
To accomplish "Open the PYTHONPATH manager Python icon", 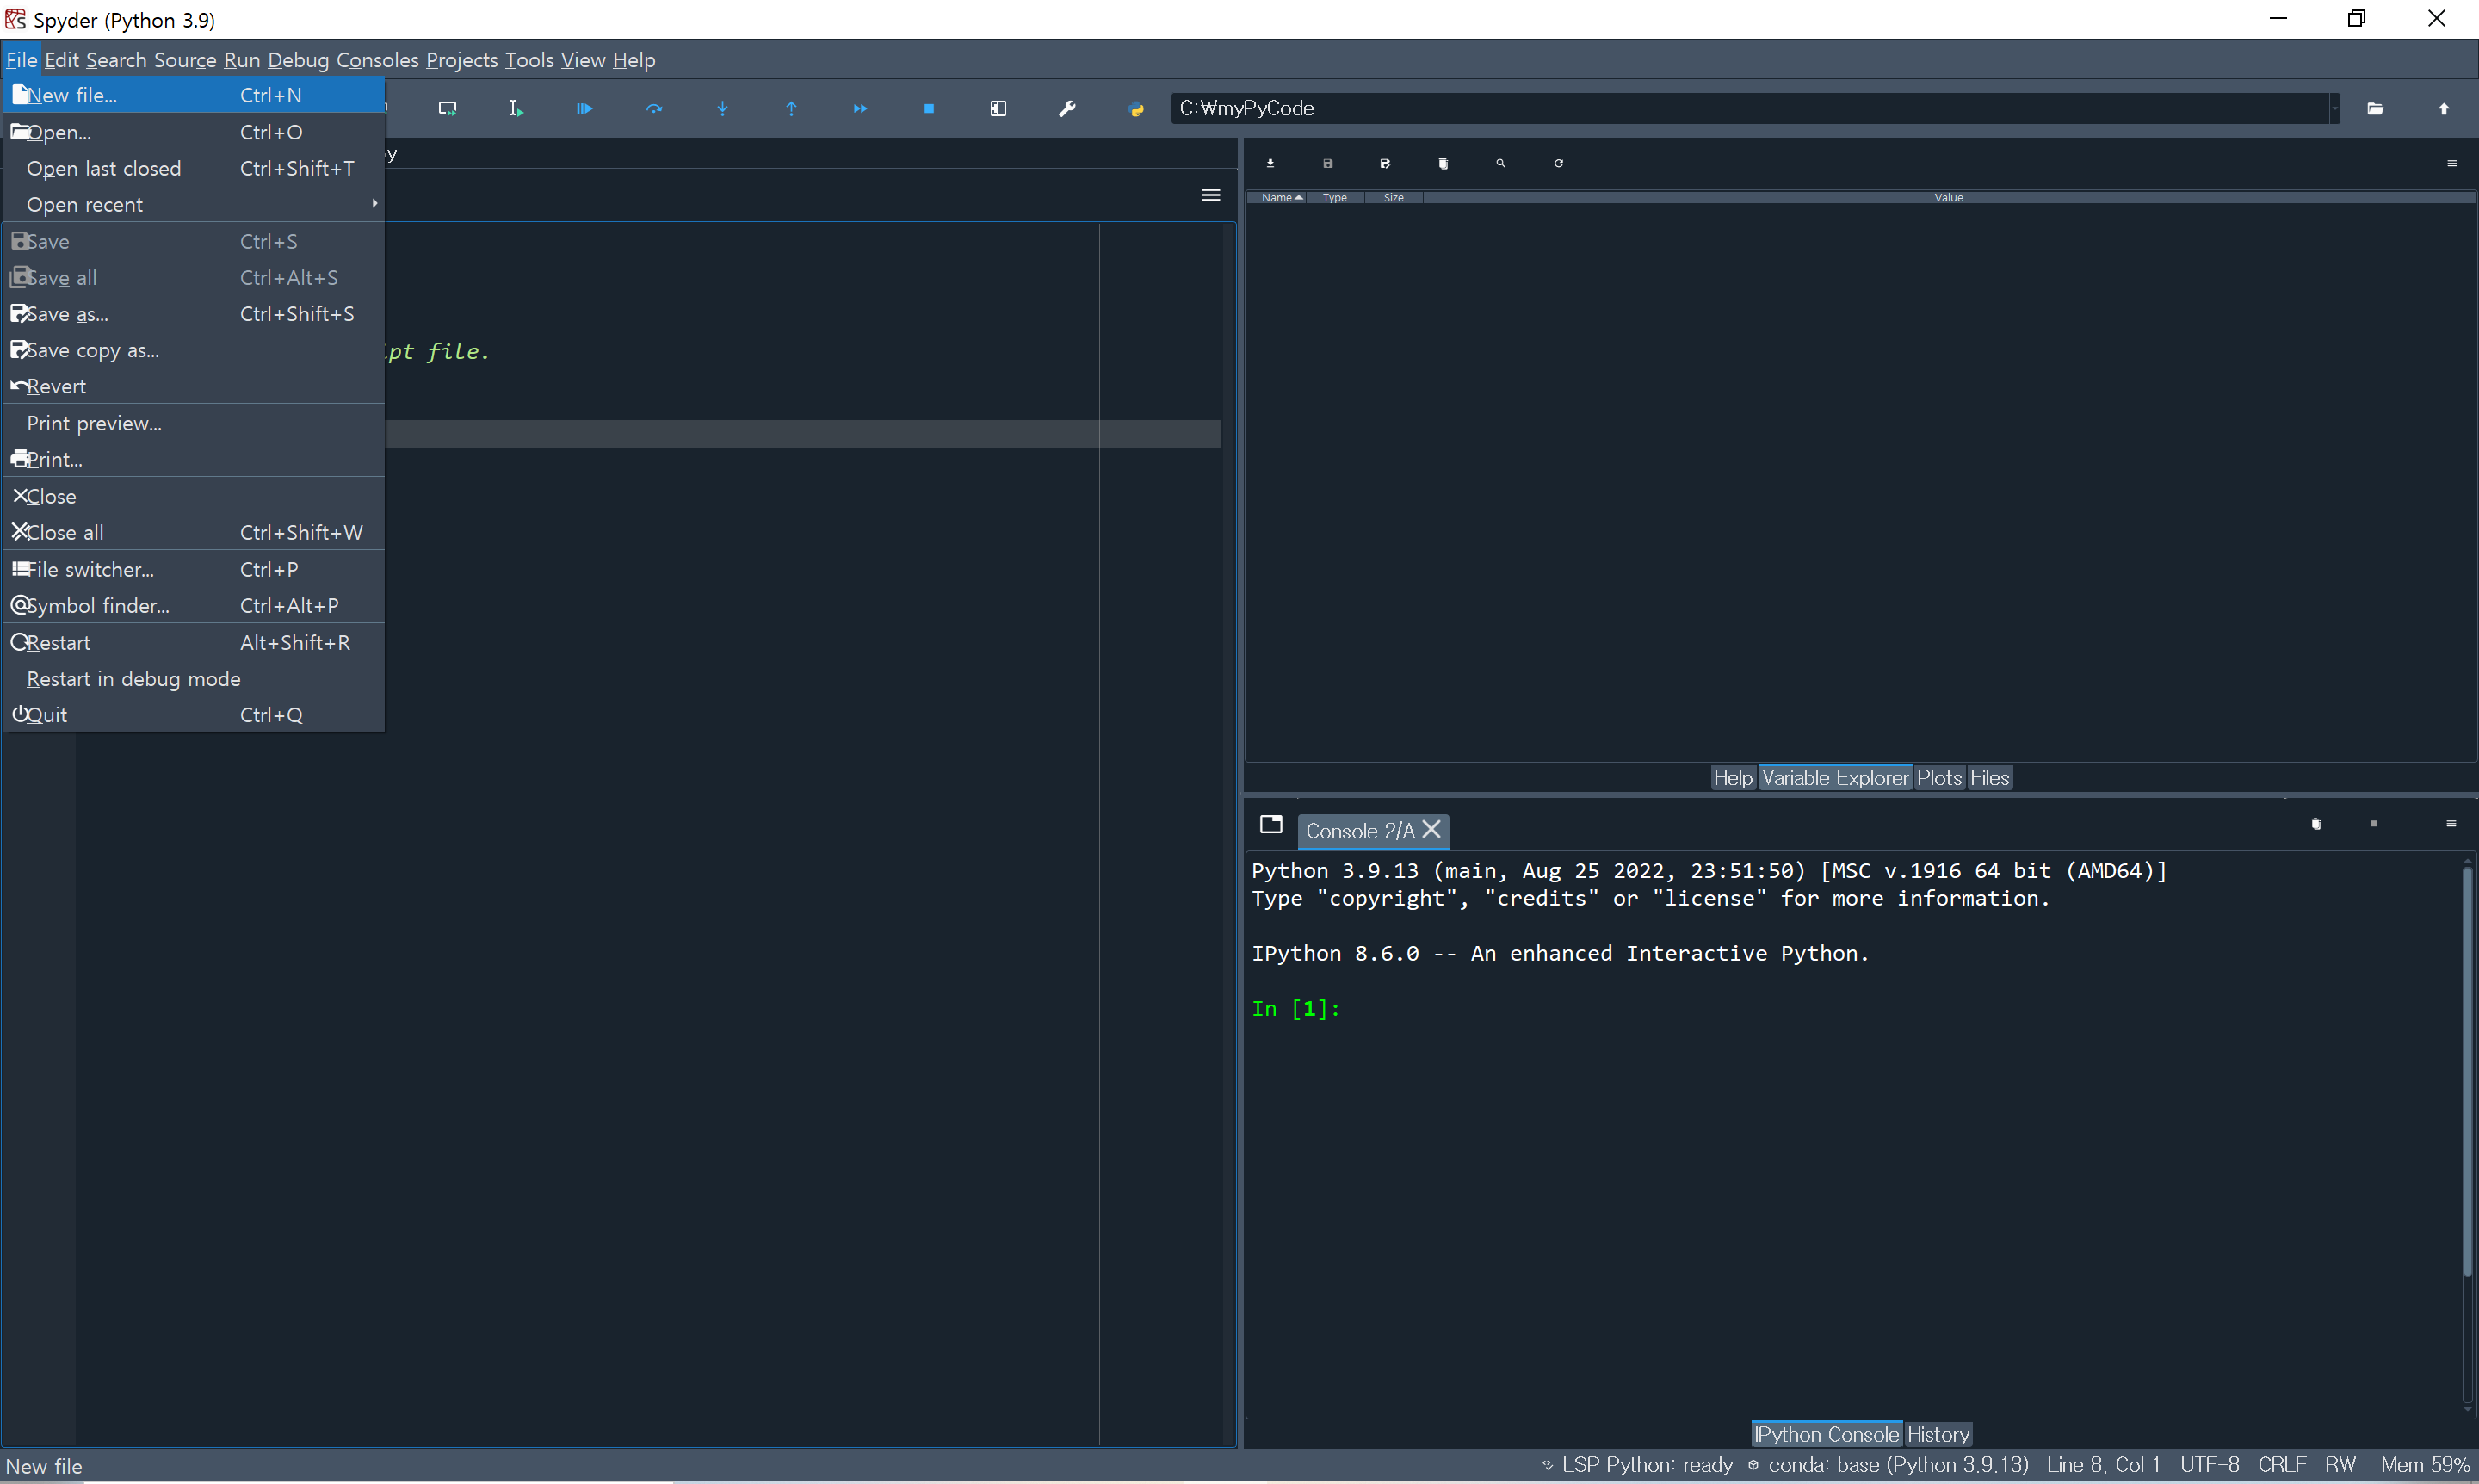I will (1136, 108).
